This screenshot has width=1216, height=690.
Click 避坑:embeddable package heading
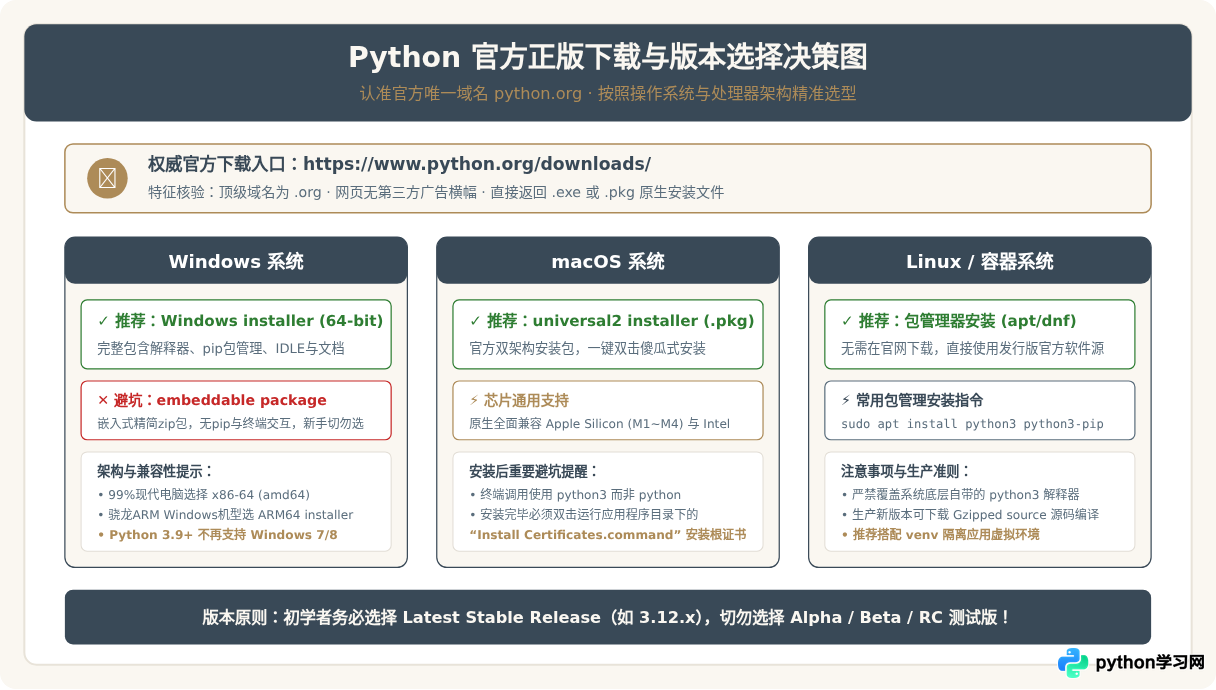[220, 400]
